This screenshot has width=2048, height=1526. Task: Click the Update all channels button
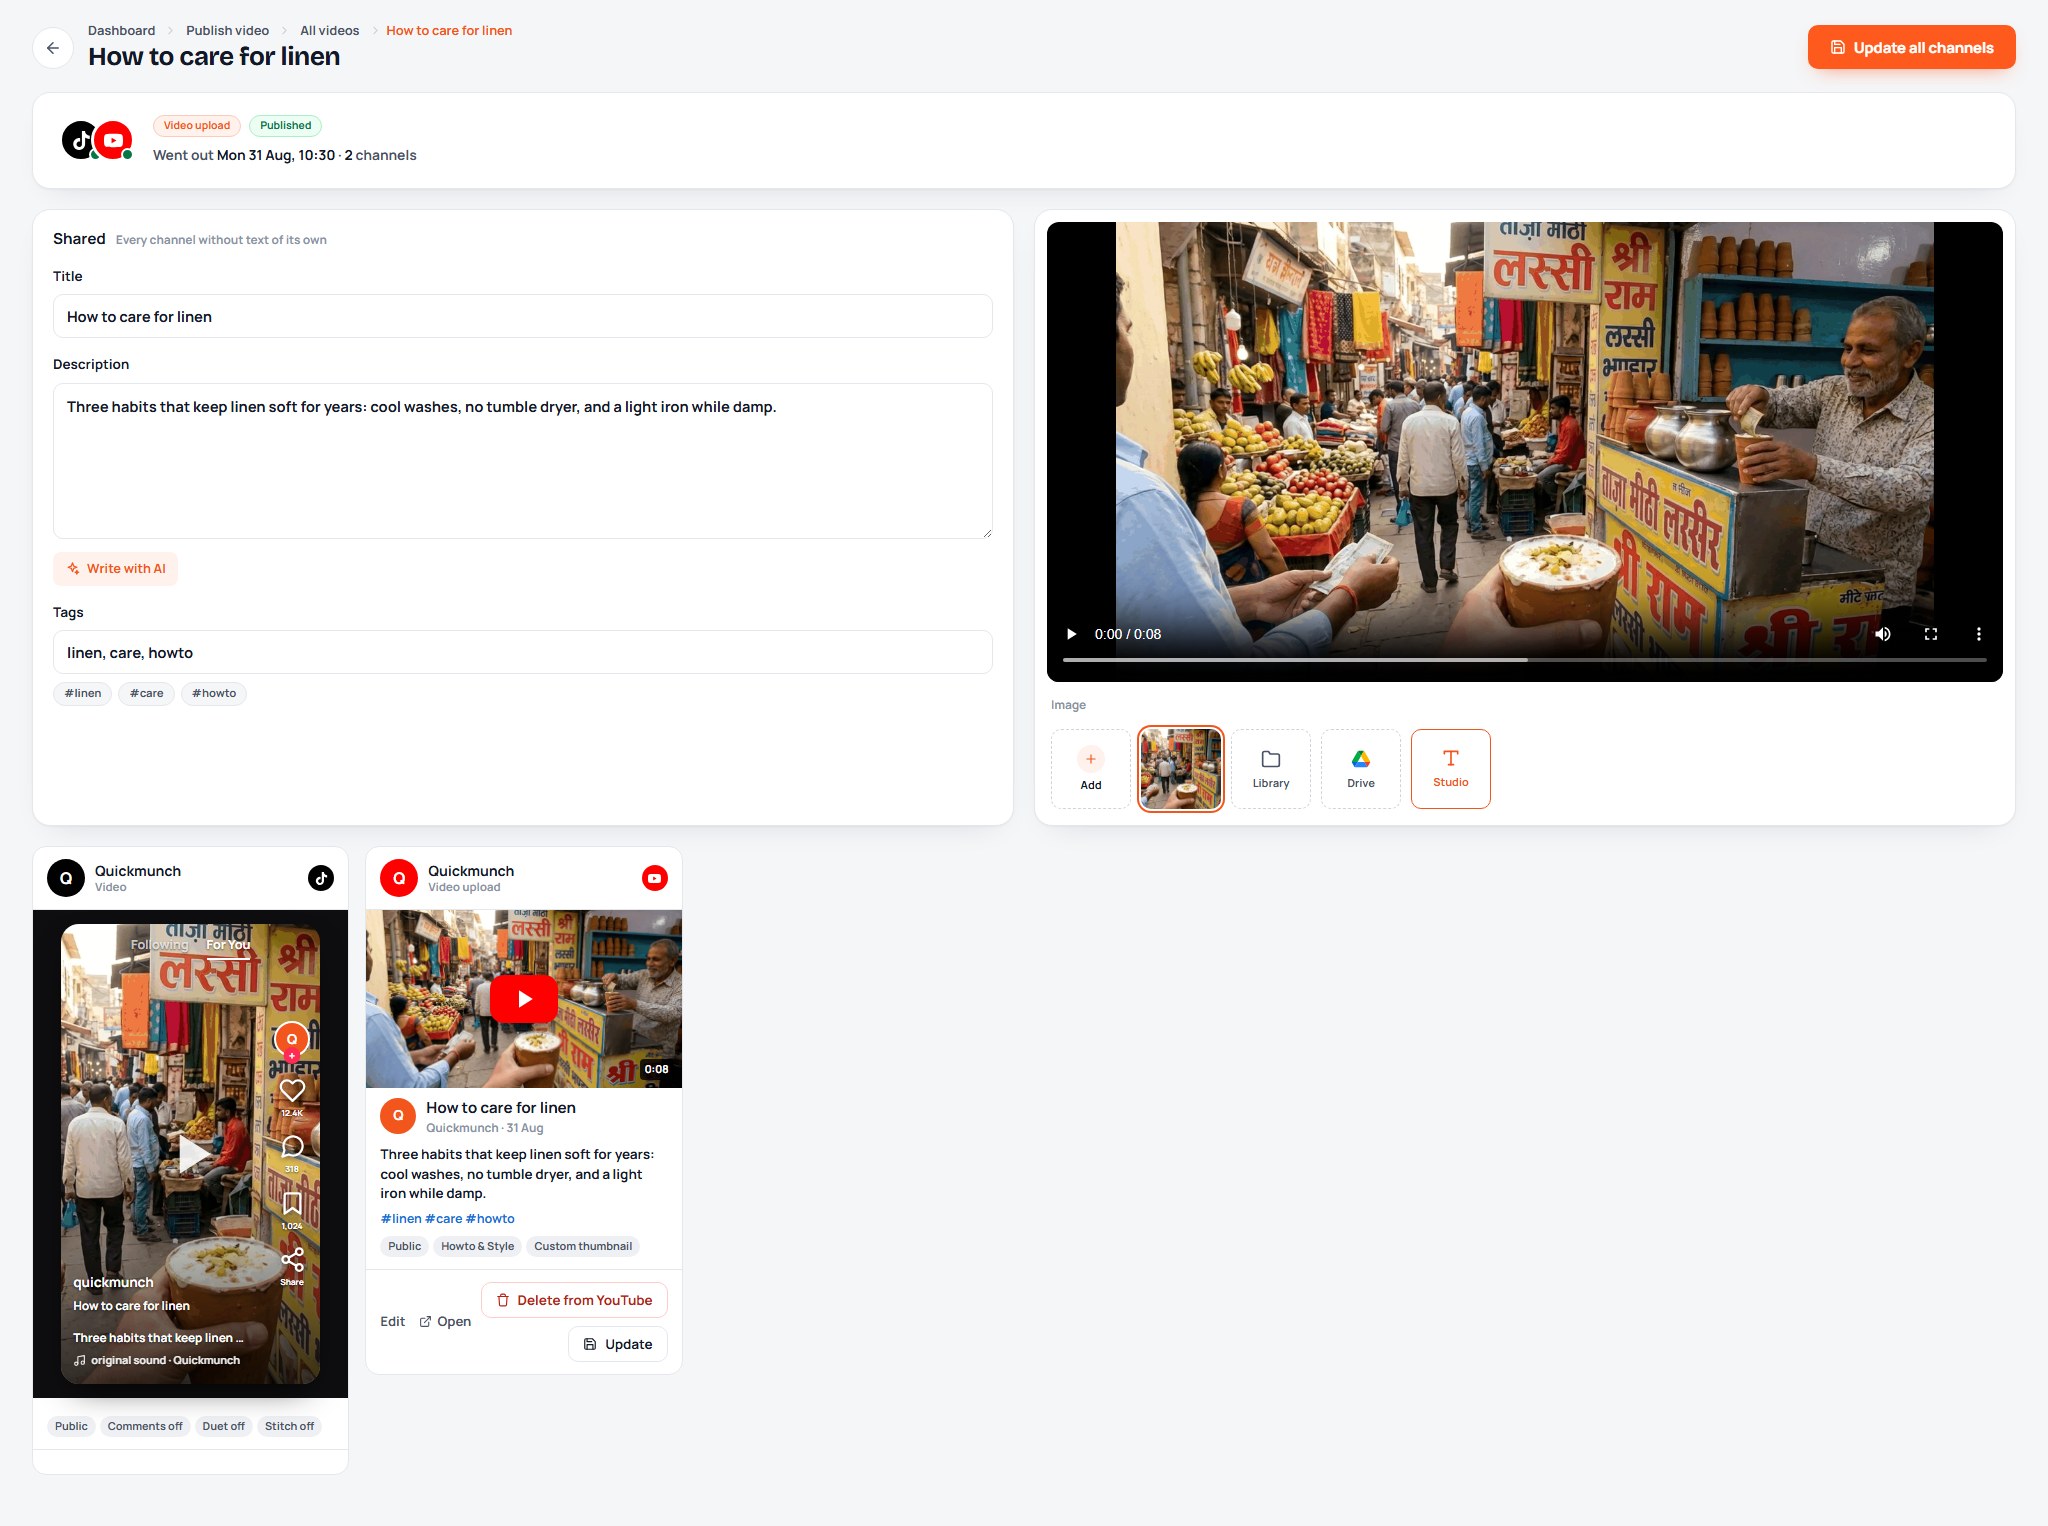pyautogui.click(x=1911, y=47)
